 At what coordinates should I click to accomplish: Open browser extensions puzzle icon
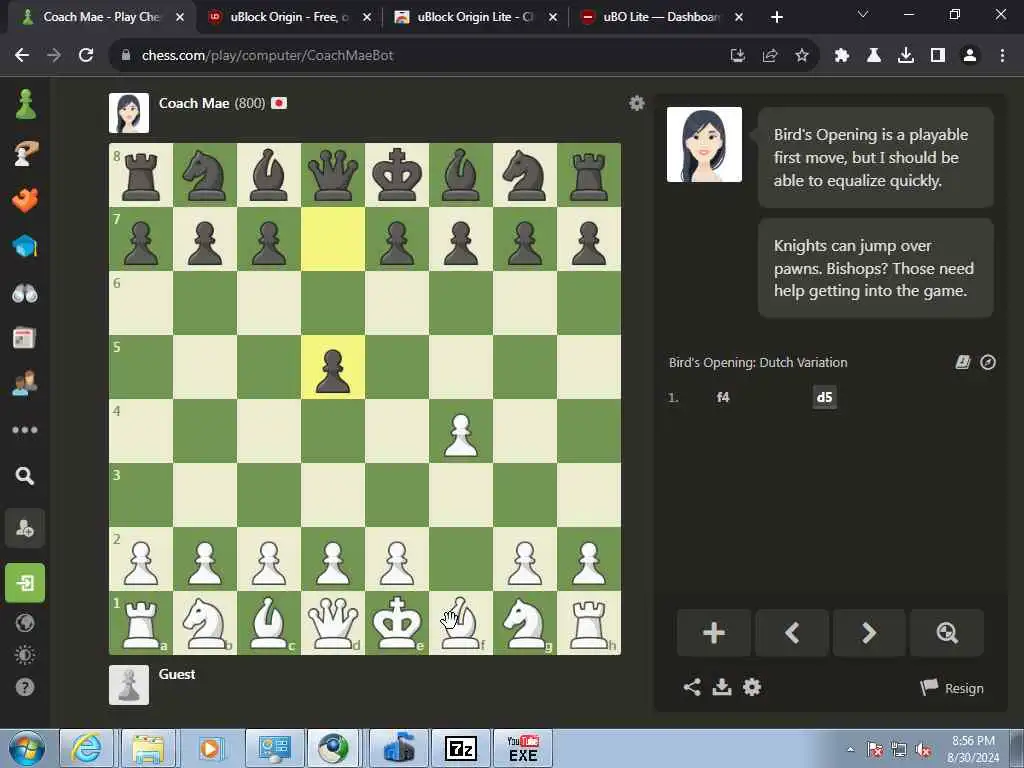pos(841,56)
